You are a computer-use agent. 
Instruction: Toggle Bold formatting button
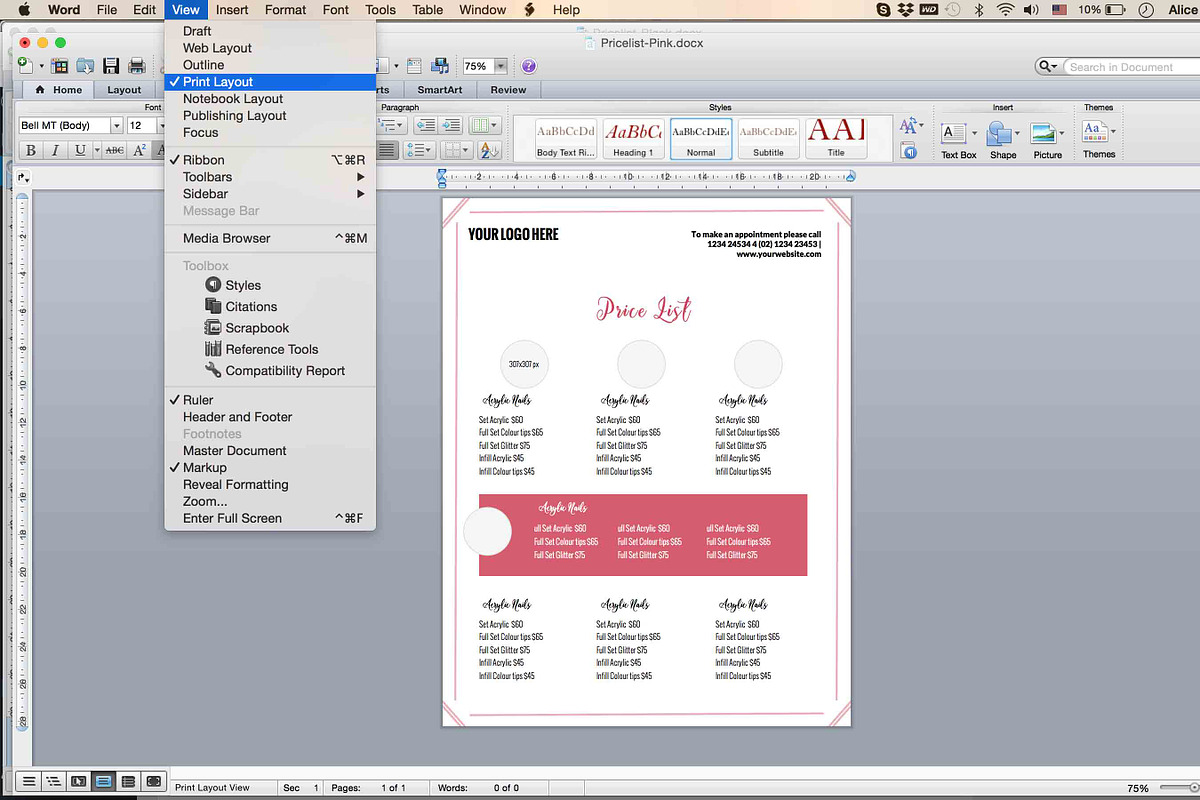30,150
